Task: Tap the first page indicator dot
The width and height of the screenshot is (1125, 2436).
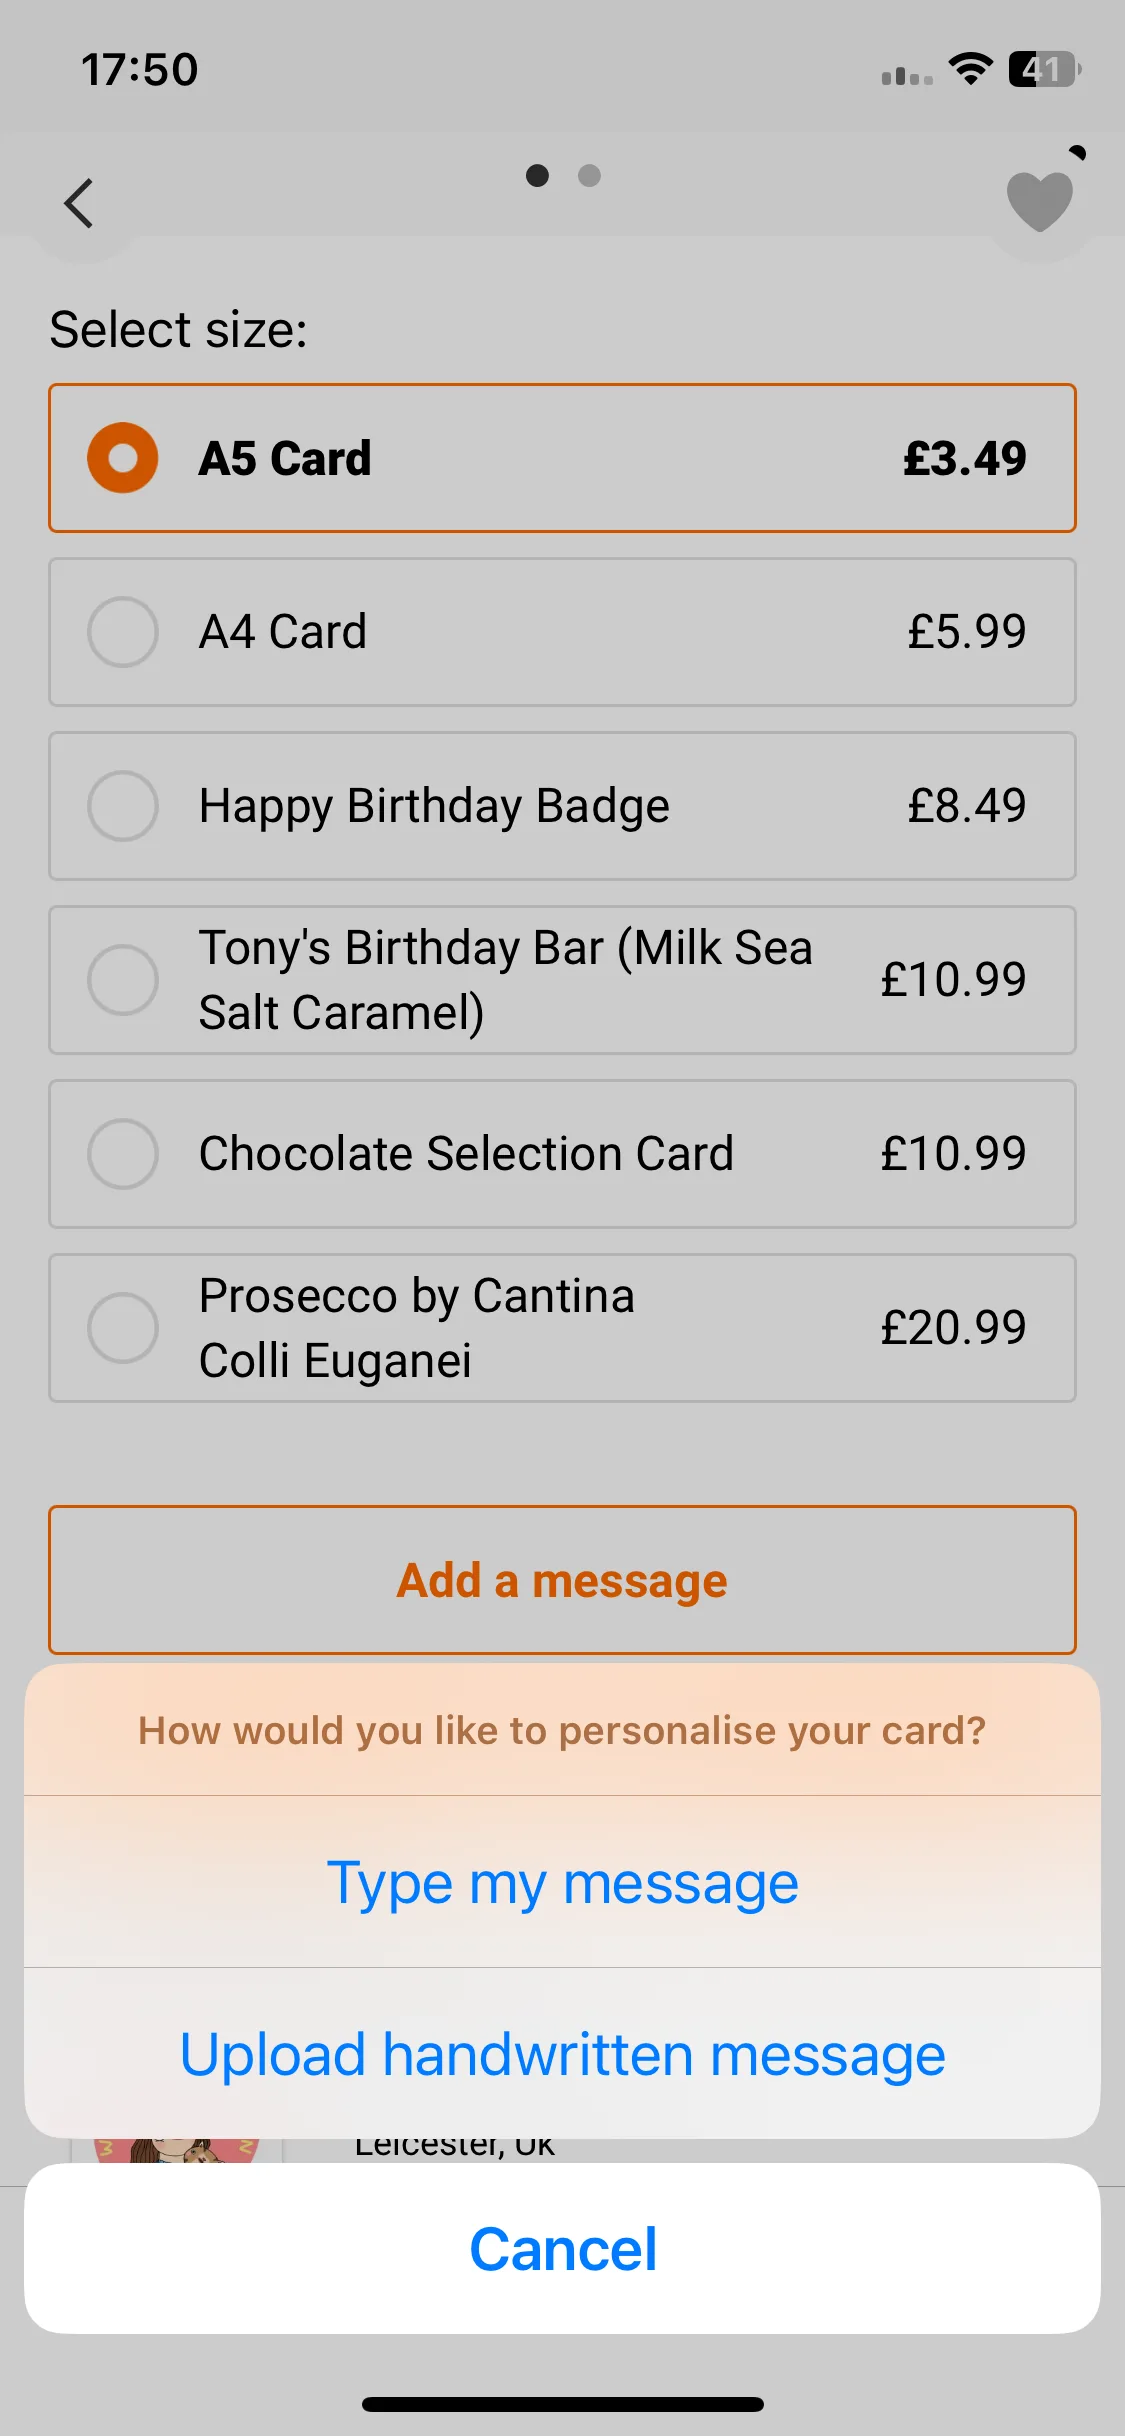Action: (x=537, y=176)
